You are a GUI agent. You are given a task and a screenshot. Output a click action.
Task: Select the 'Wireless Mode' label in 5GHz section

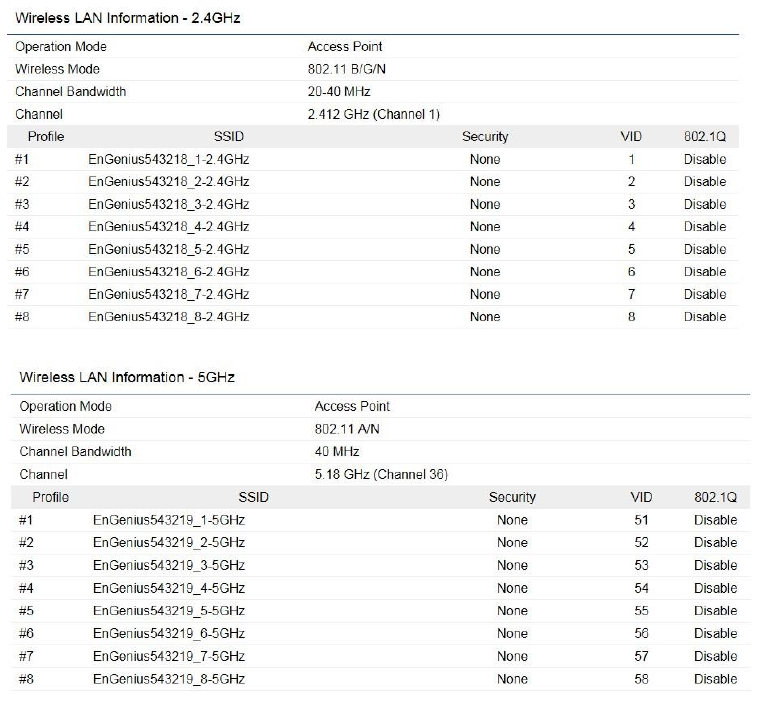click(x=62, y=429)
